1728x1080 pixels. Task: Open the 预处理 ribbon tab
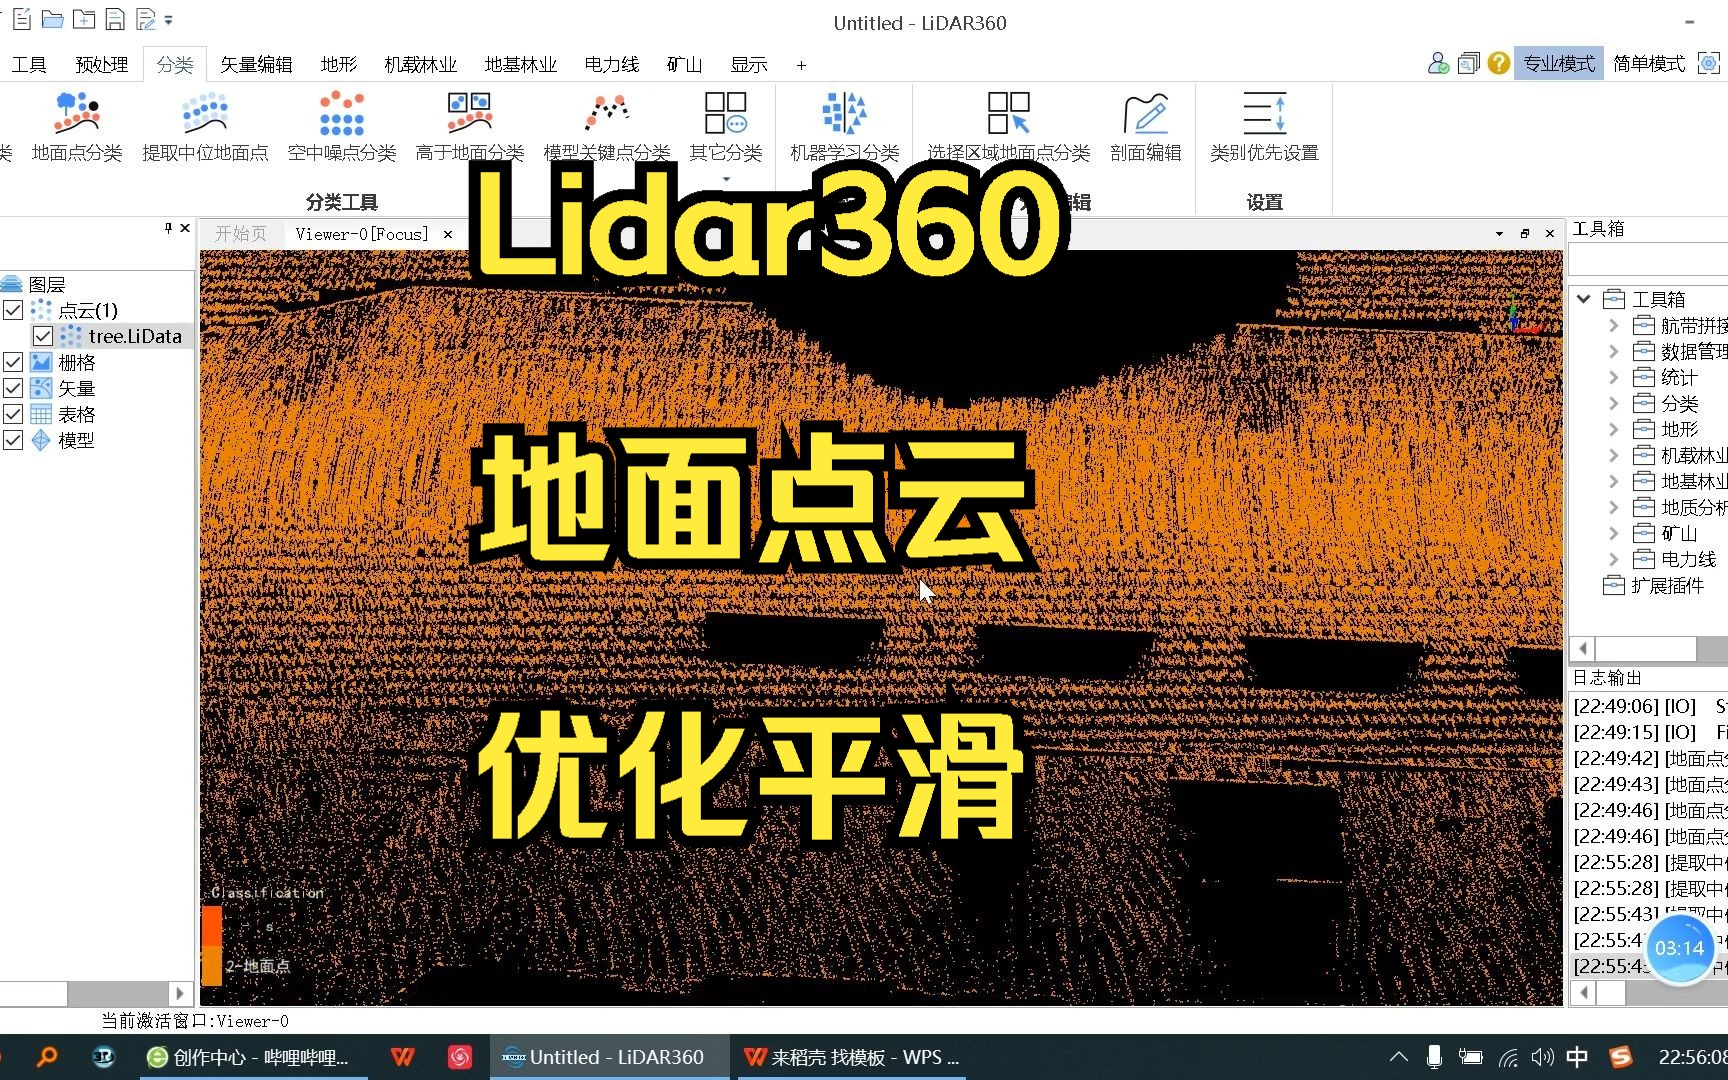[102, 65]
